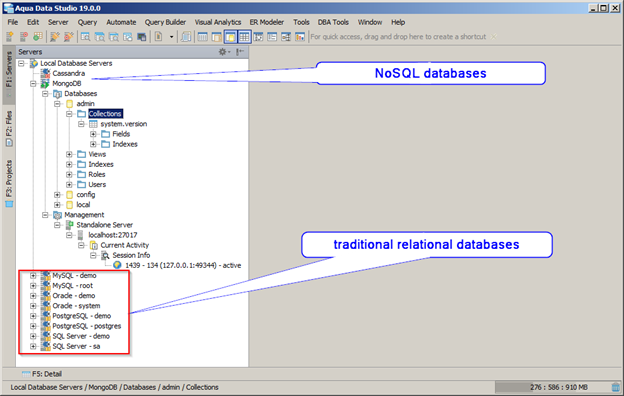This screenshot has width=624, height=396.
Task: Click the plain table window toolbar icon
Action: point(203,37)
